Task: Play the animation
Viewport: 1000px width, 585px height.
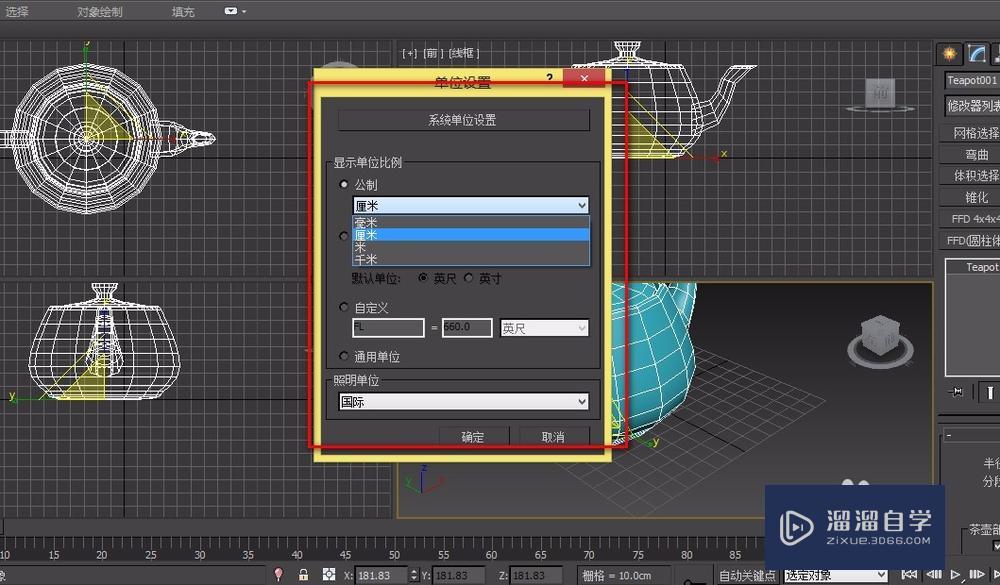Action: click(x=955, y=575)
